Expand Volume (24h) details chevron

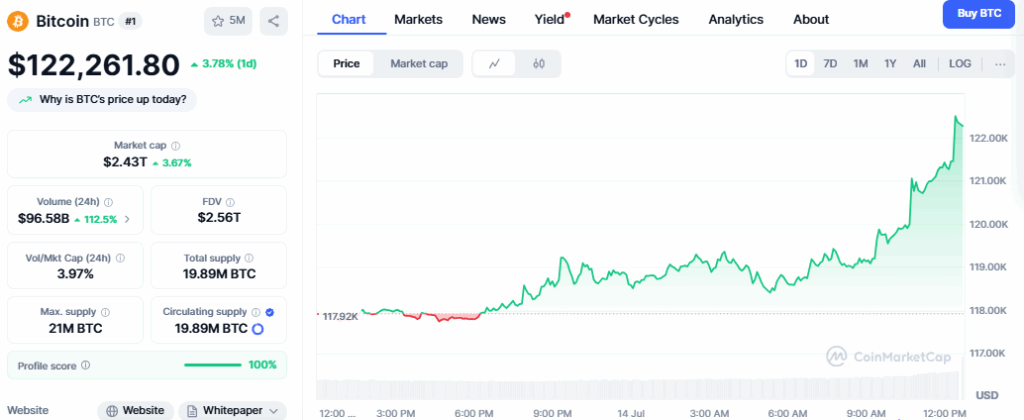click(127, 219)
